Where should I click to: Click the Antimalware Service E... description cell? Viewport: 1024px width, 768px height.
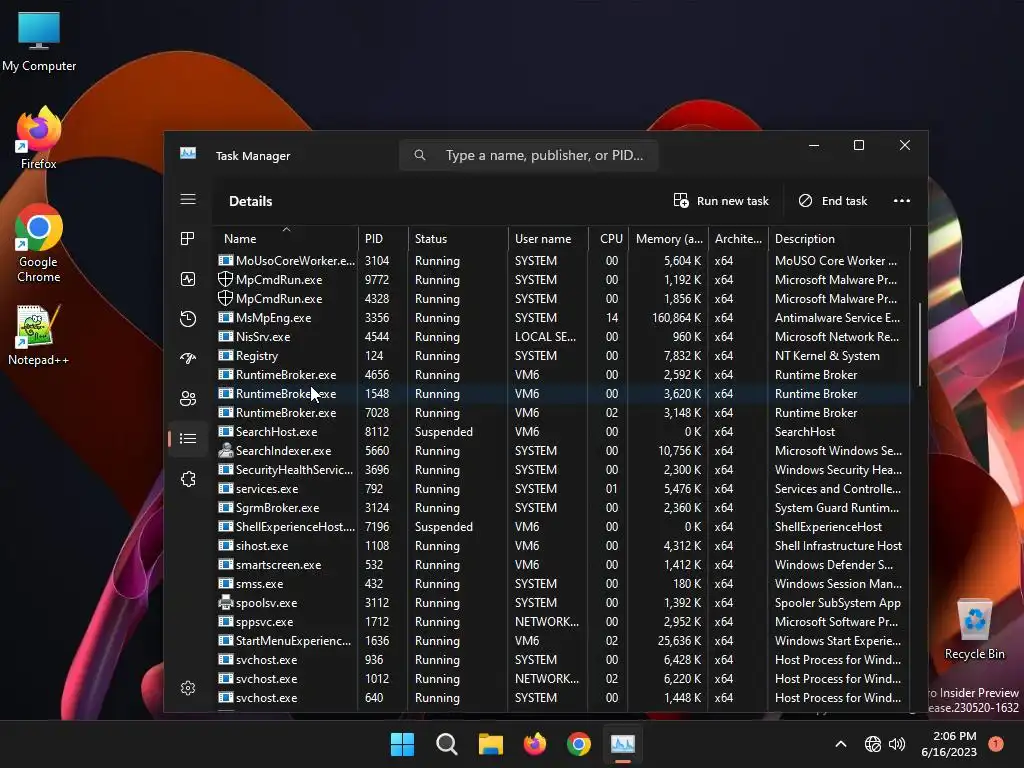[x=837, y=317]
